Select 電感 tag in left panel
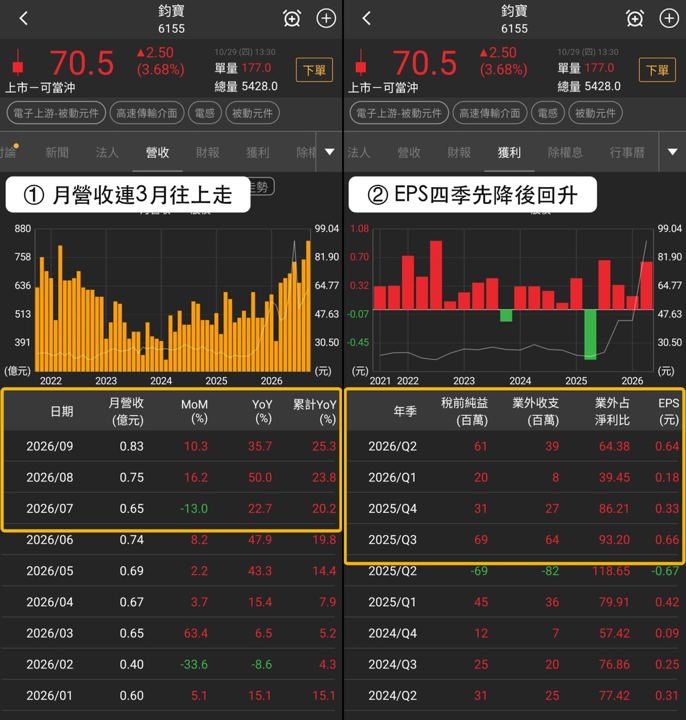Screen dimensions: 686x720 [205, 113]
